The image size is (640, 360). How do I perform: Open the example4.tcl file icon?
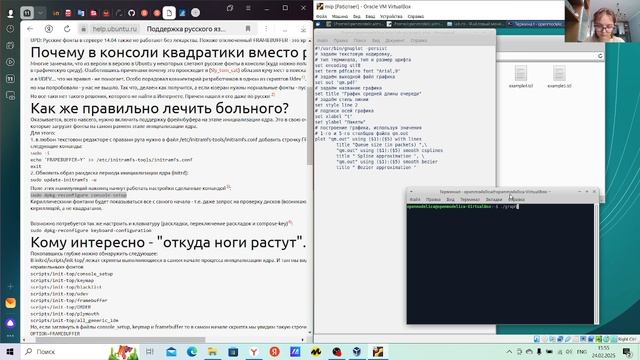[x=521, y=77]
